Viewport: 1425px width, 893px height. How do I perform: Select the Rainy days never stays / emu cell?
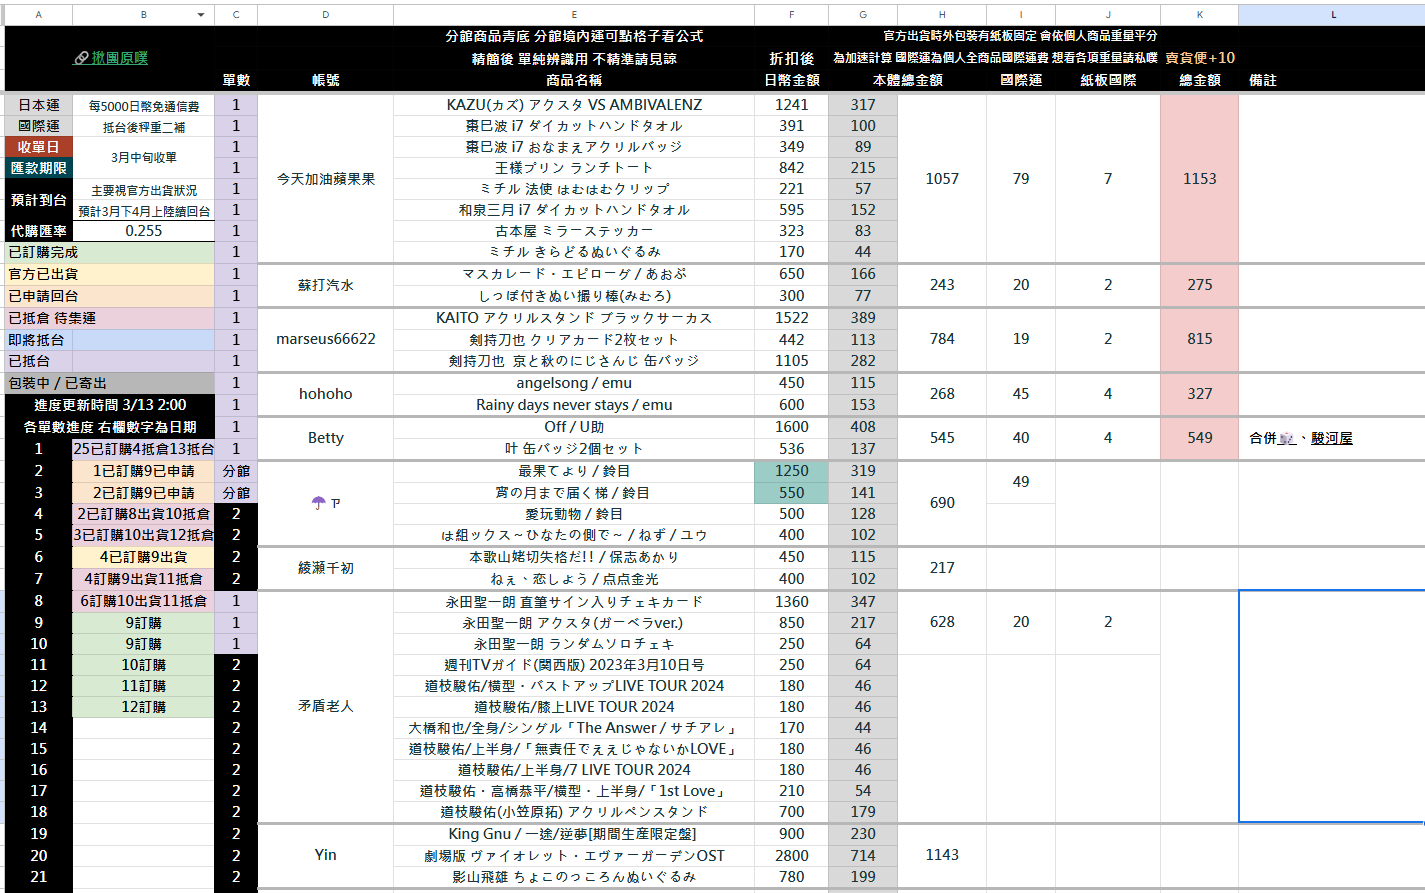574,405
